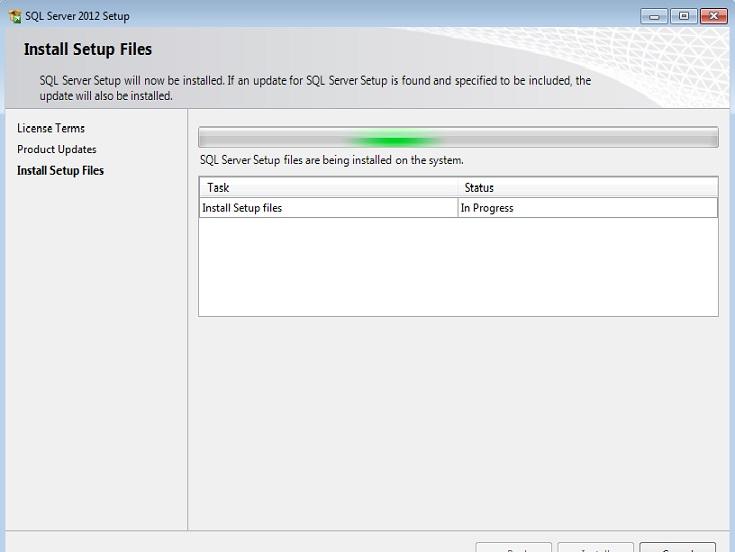Click the SQL Server Setup title bar icon
Image resolution: width=735 pixels, height=552 pixels.
(x=14, y=16)
